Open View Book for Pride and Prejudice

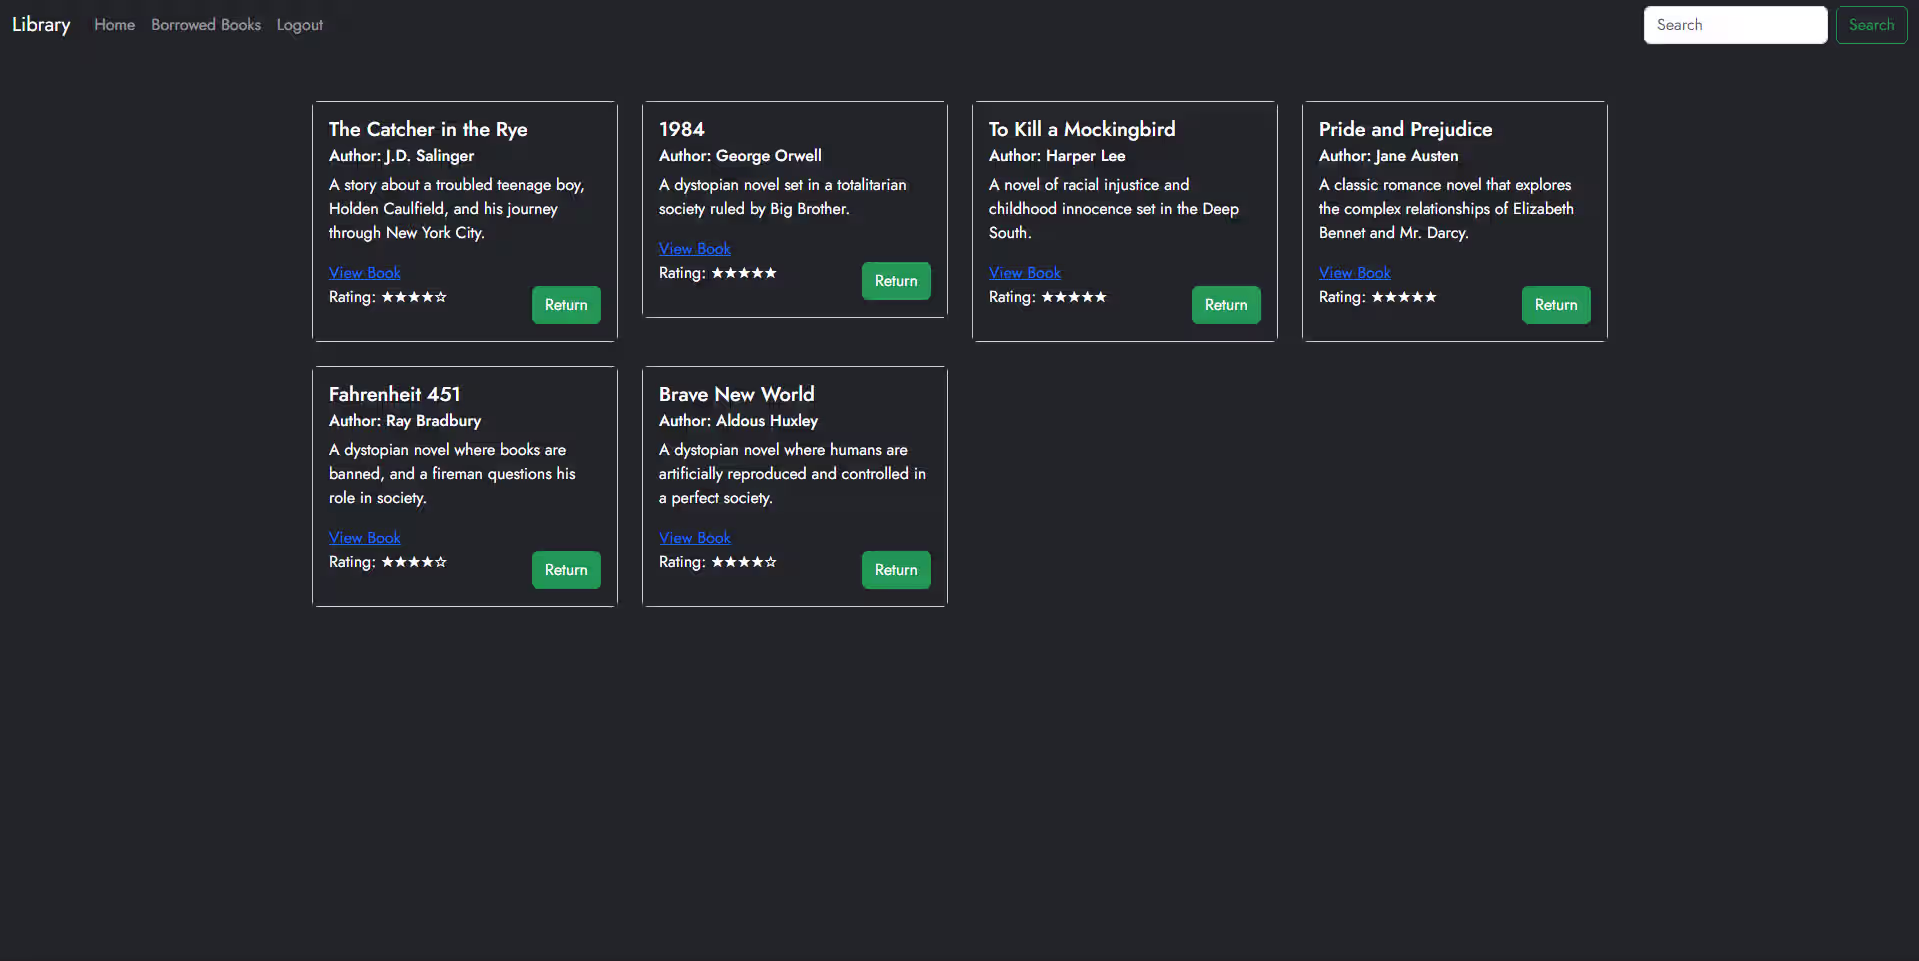pyautogui.click(x=1355, y=273)
